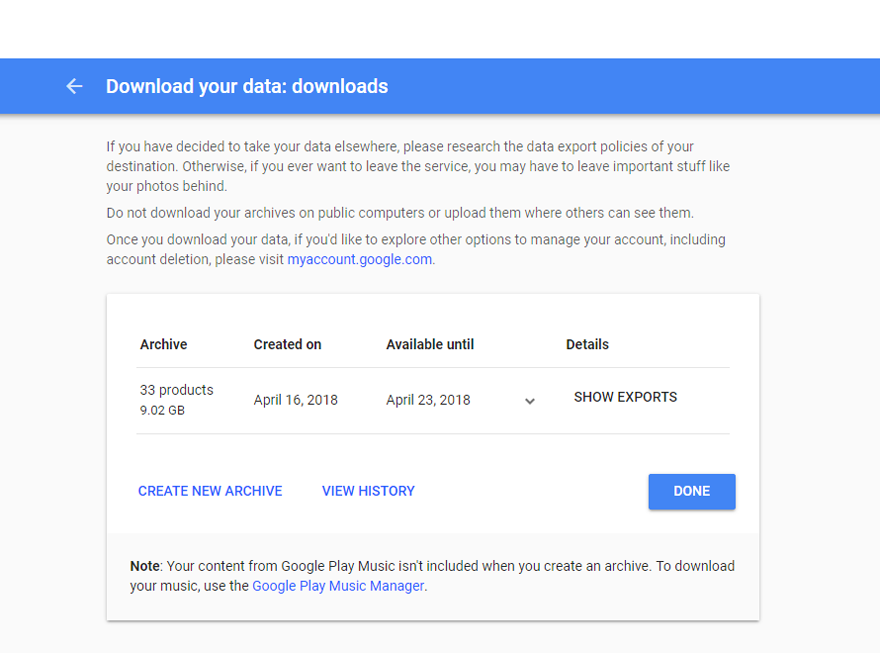Click the April 23, 2018 expiry date
The width and height of the screenshot is (880, 653).
[x=428, y=400]
